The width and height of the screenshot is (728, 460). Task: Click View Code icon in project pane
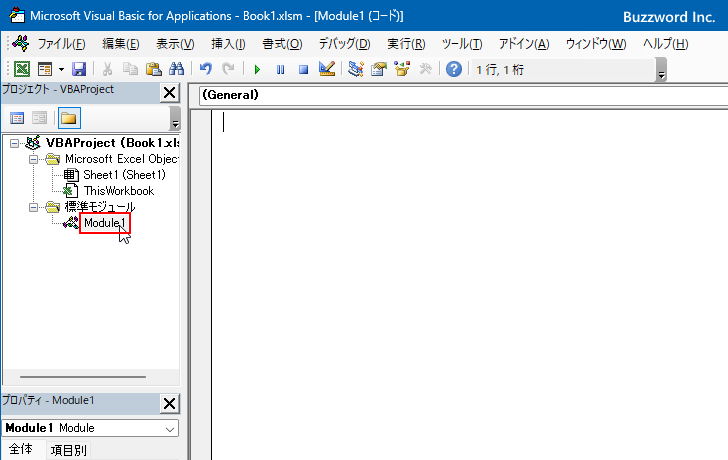(x=17, y=118)
